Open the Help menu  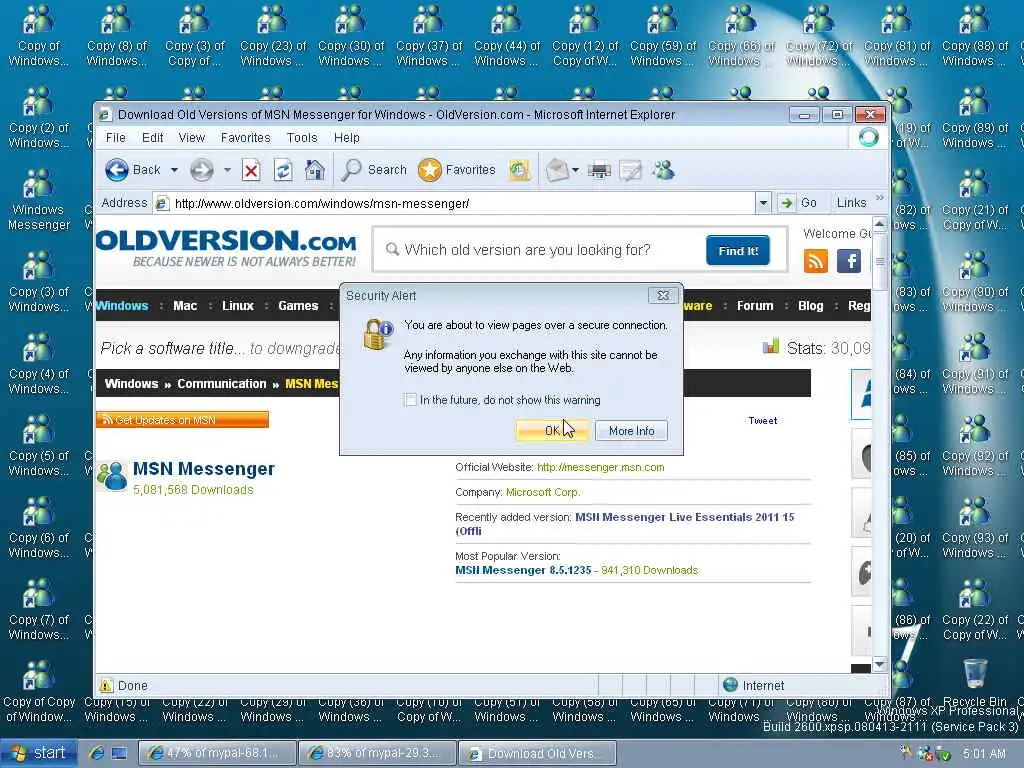click(347, 138)
